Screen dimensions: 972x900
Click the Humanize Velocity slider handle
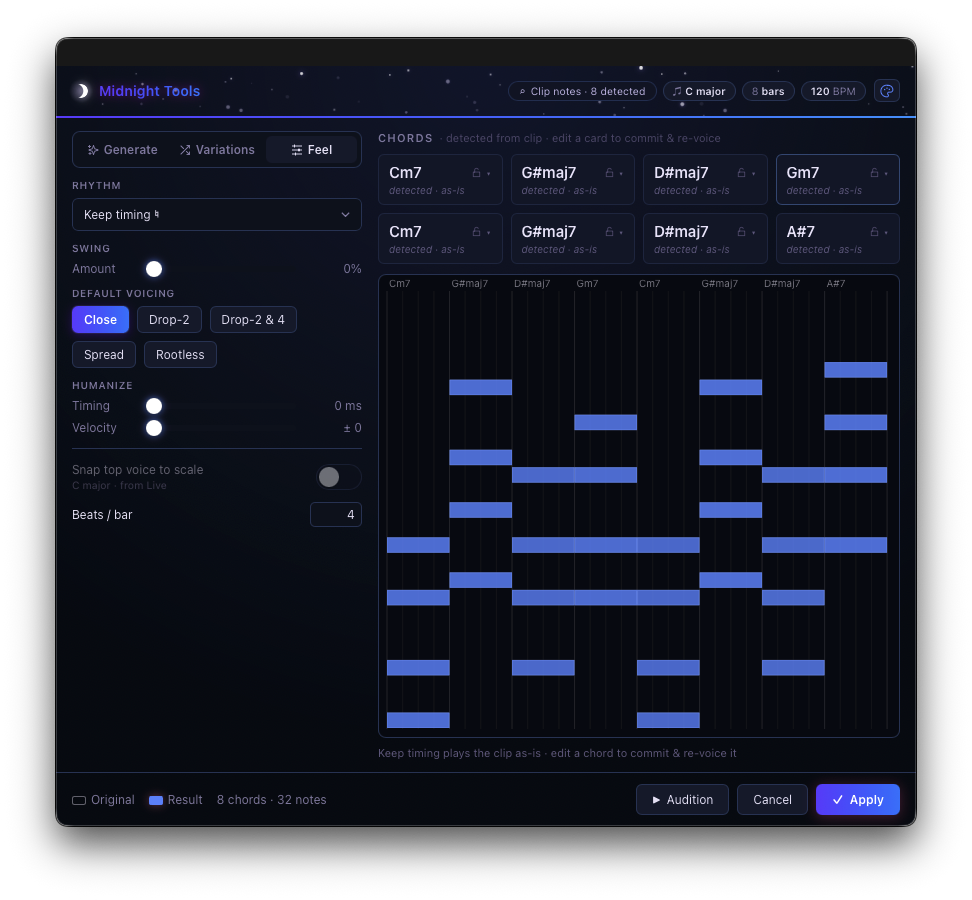(154, 428)
